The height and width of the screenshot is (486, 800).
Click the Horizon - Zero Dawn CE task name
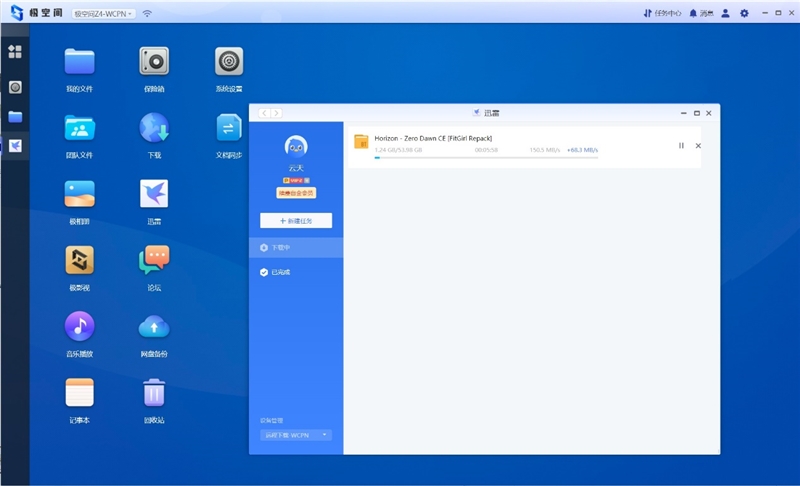pyautogui.click(x=433, y=138)
